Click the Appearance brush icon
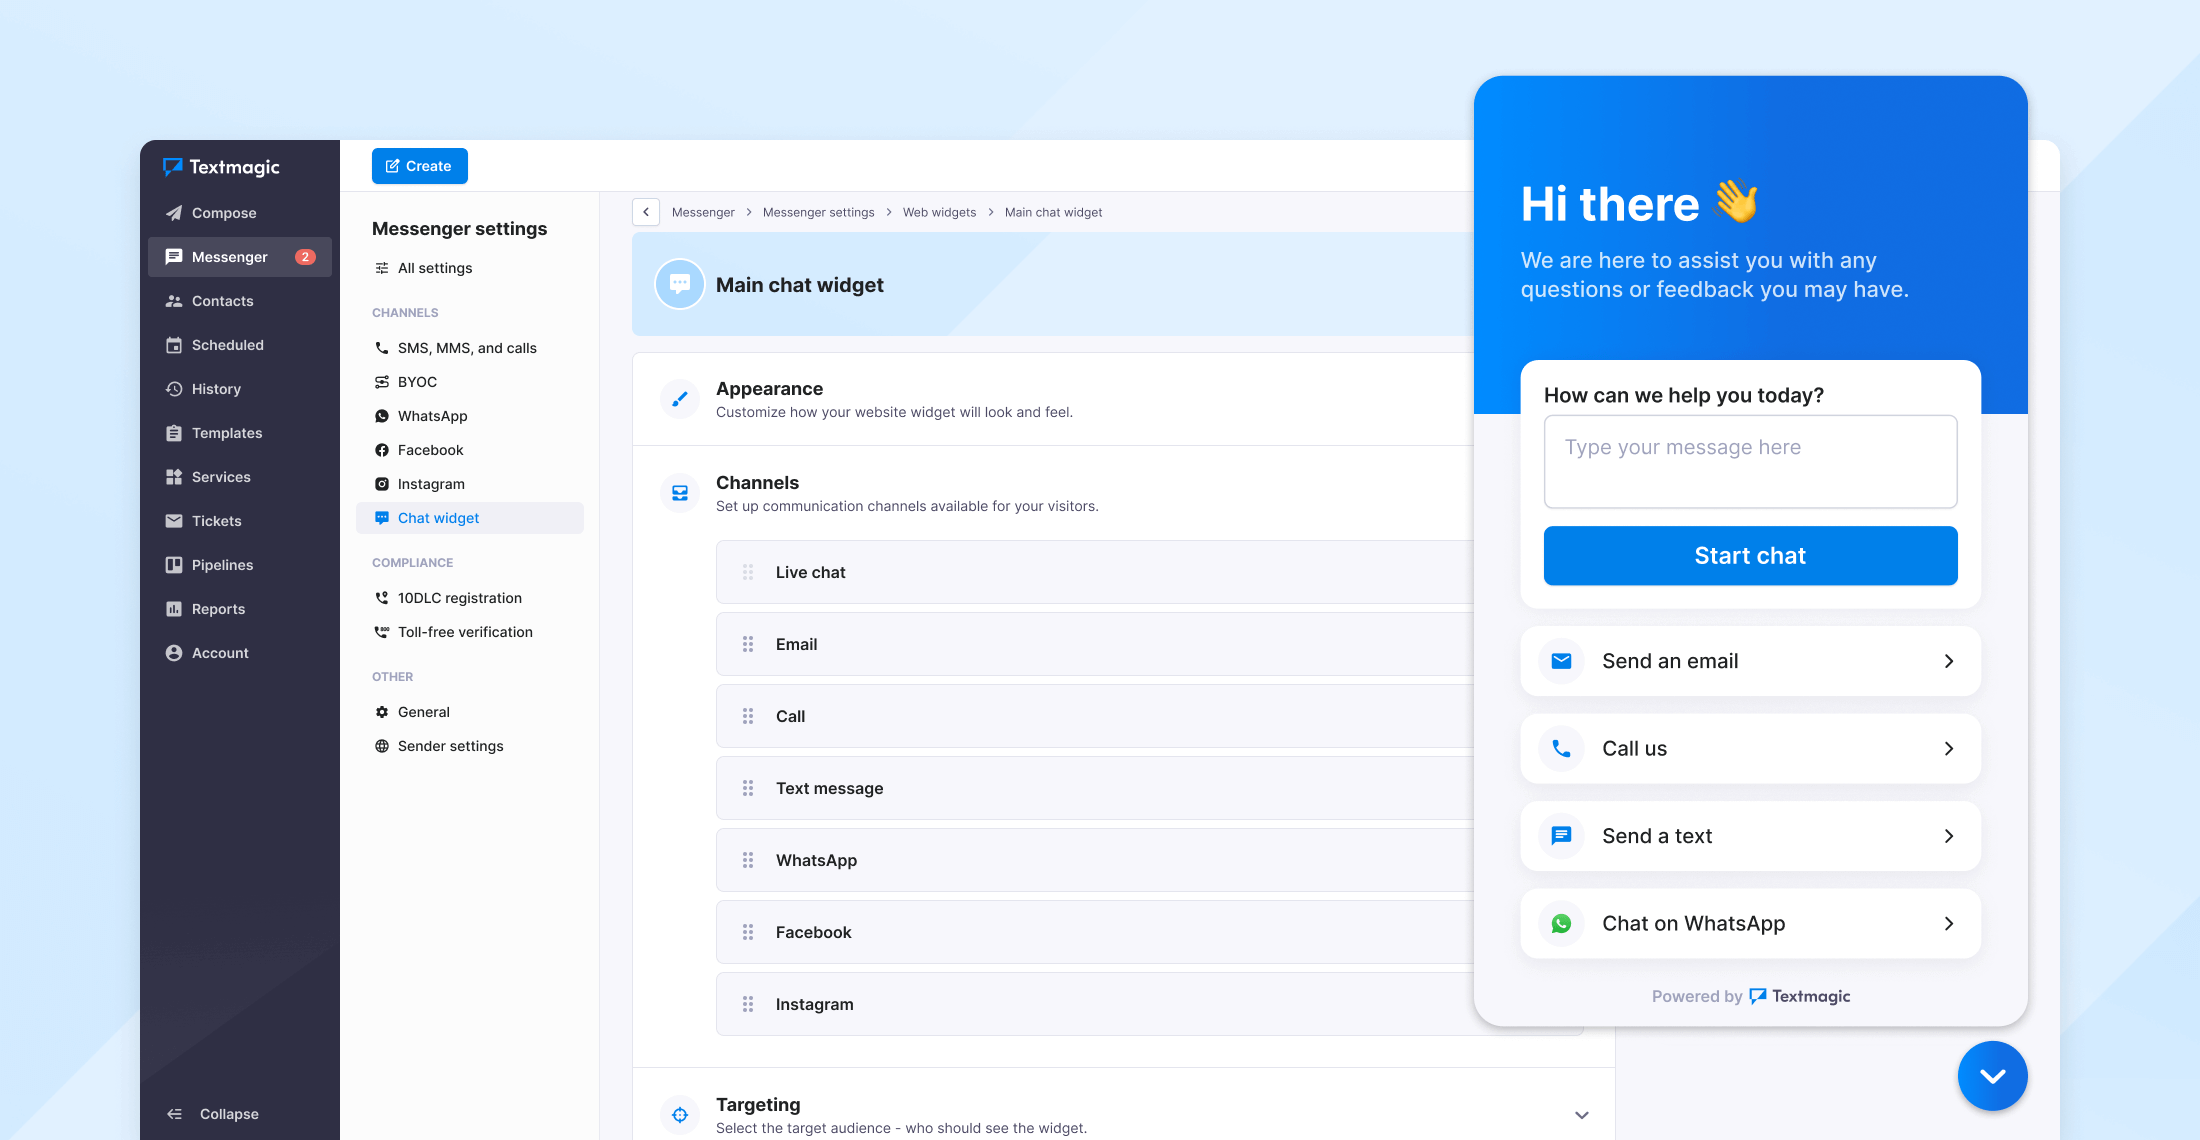The width and height of the screenshot is (2200, 1140). click(x=680, y=399)
